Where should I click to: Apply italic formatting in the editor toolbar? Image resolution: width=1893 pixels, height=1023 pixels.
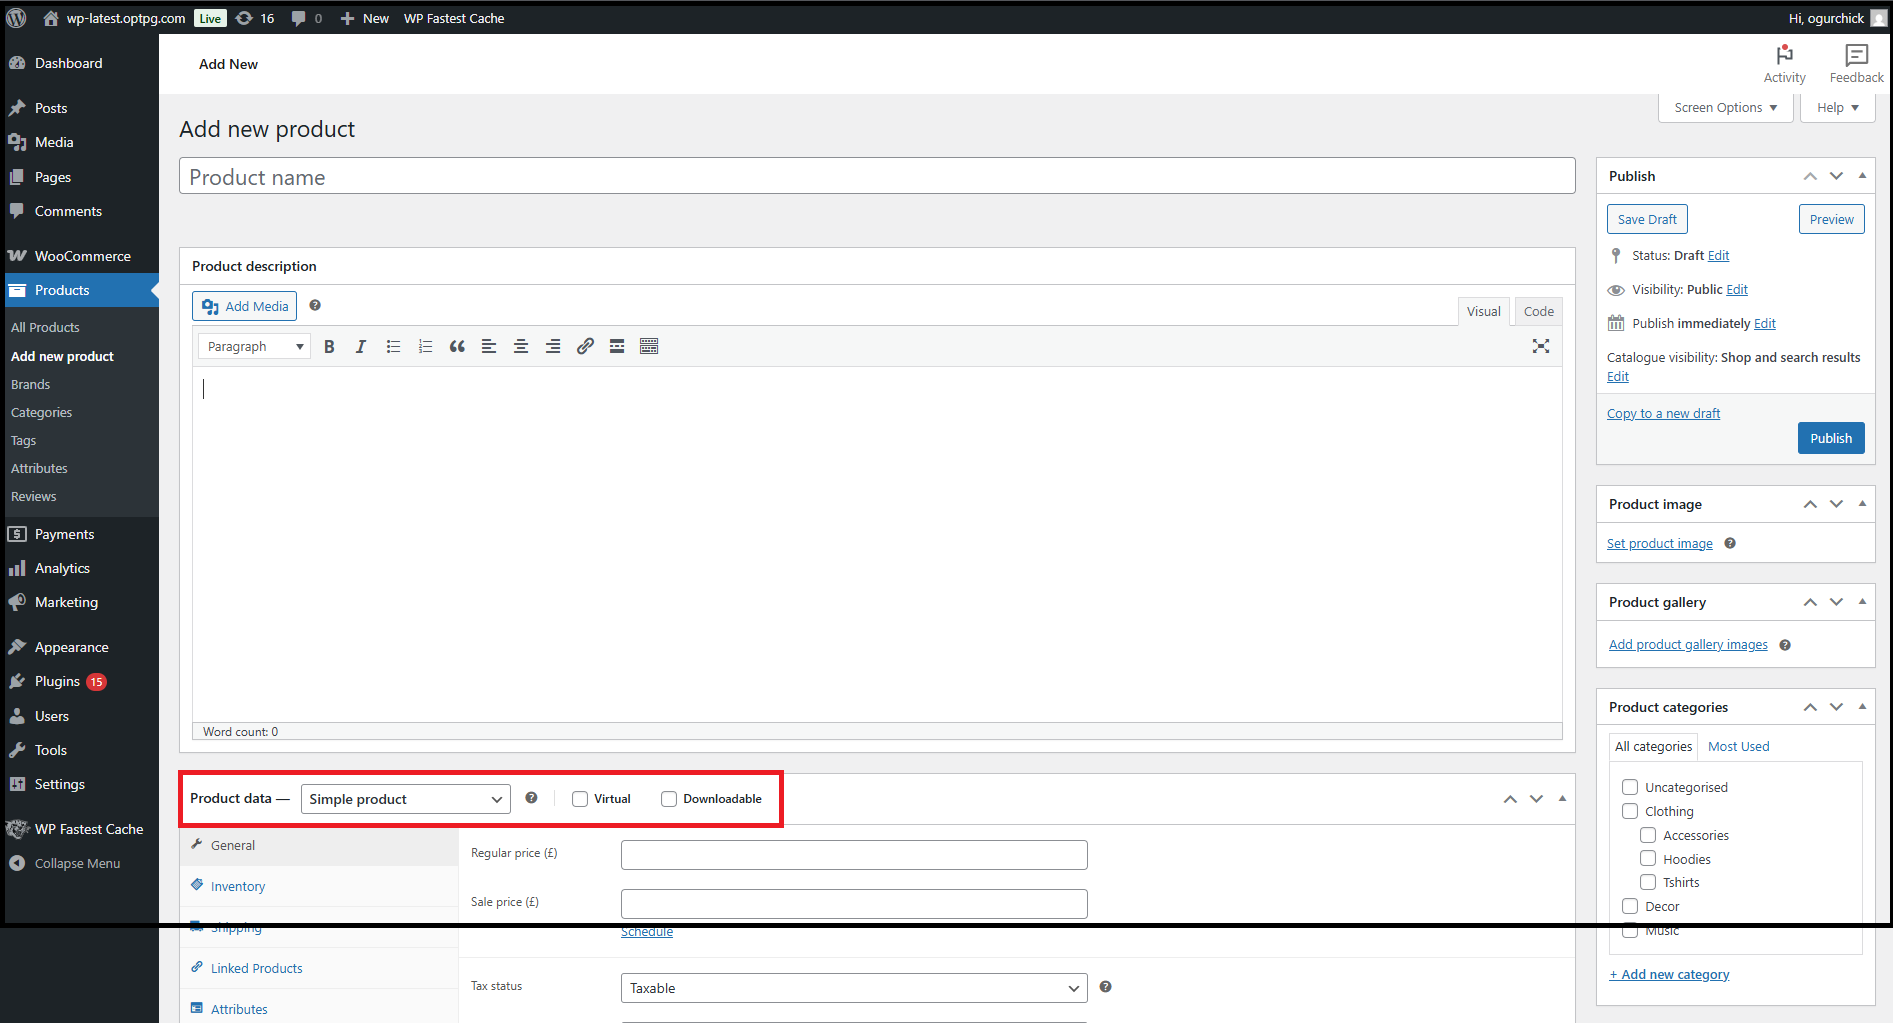click(x=361, y=347)
